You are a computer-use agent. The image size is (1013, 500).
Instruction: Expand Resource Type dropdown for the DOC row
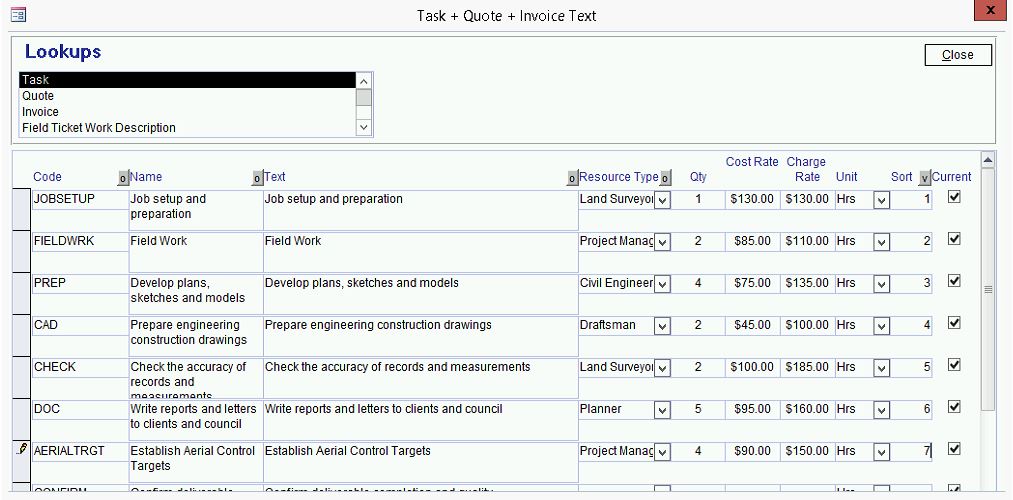[x=662, y=410]
